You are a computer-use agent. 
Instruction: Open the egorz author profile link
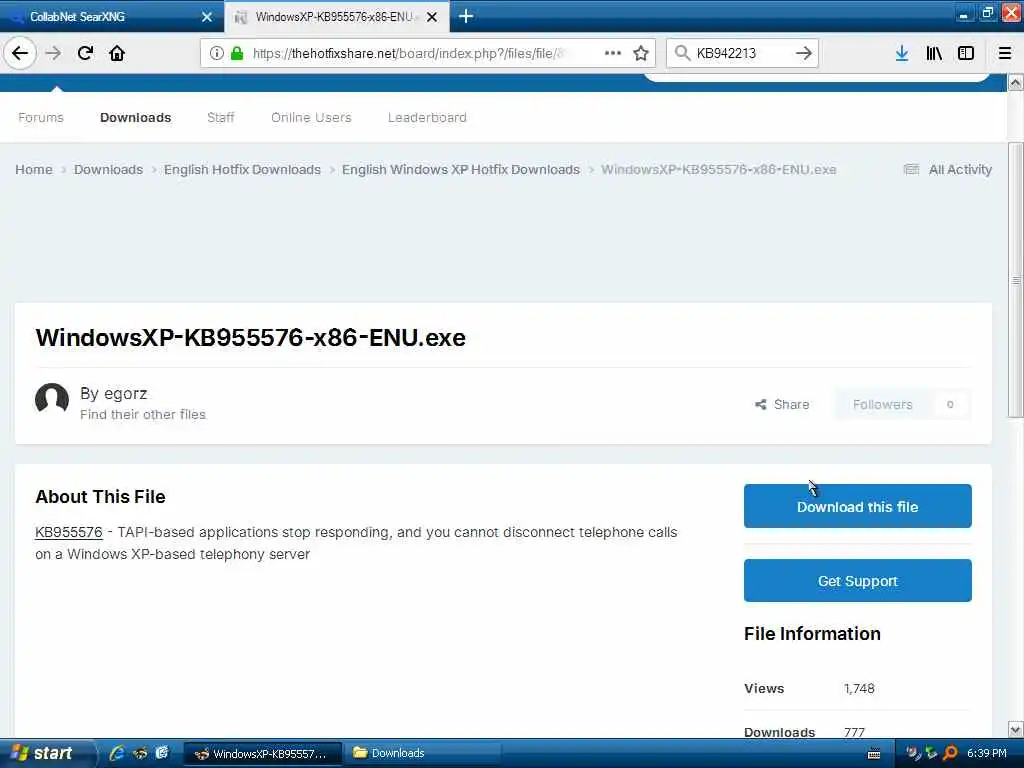(x=125, y=394)
